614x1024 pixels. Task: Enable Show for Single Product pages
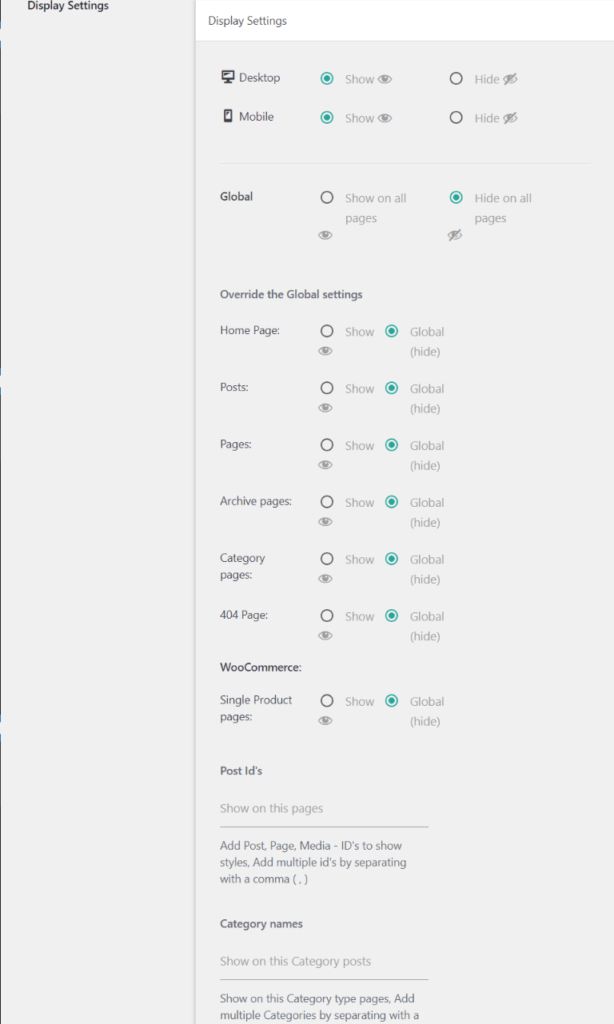pyautogui.click(x=327, y=702)
